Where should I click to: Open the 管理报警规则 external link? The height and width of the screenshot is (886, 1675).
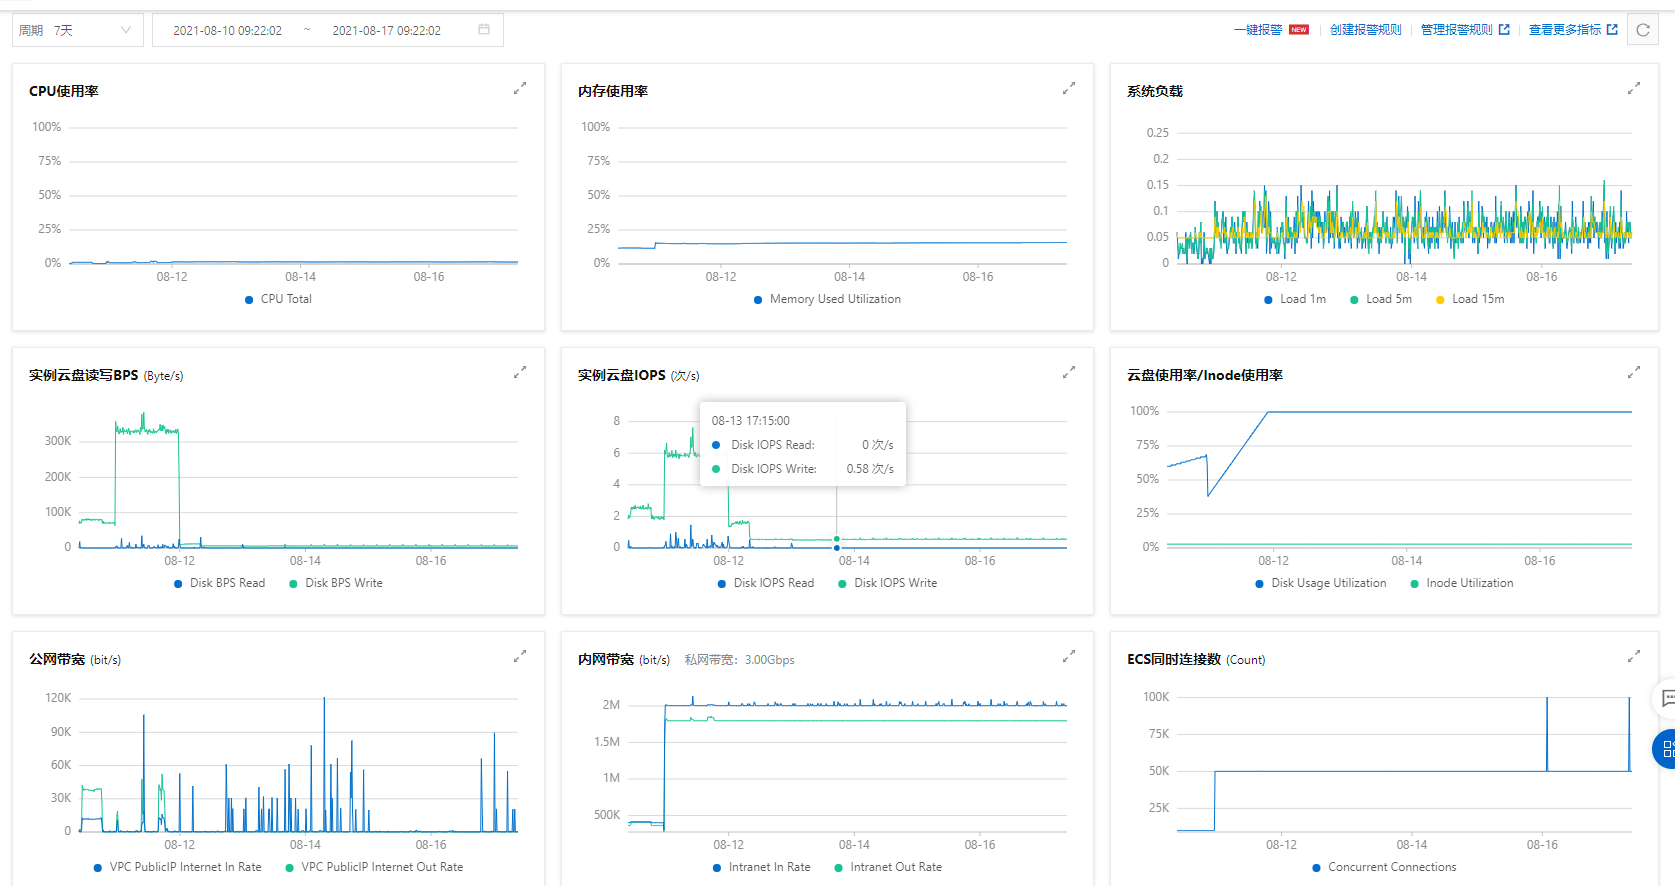click(x=1465, y=30)
